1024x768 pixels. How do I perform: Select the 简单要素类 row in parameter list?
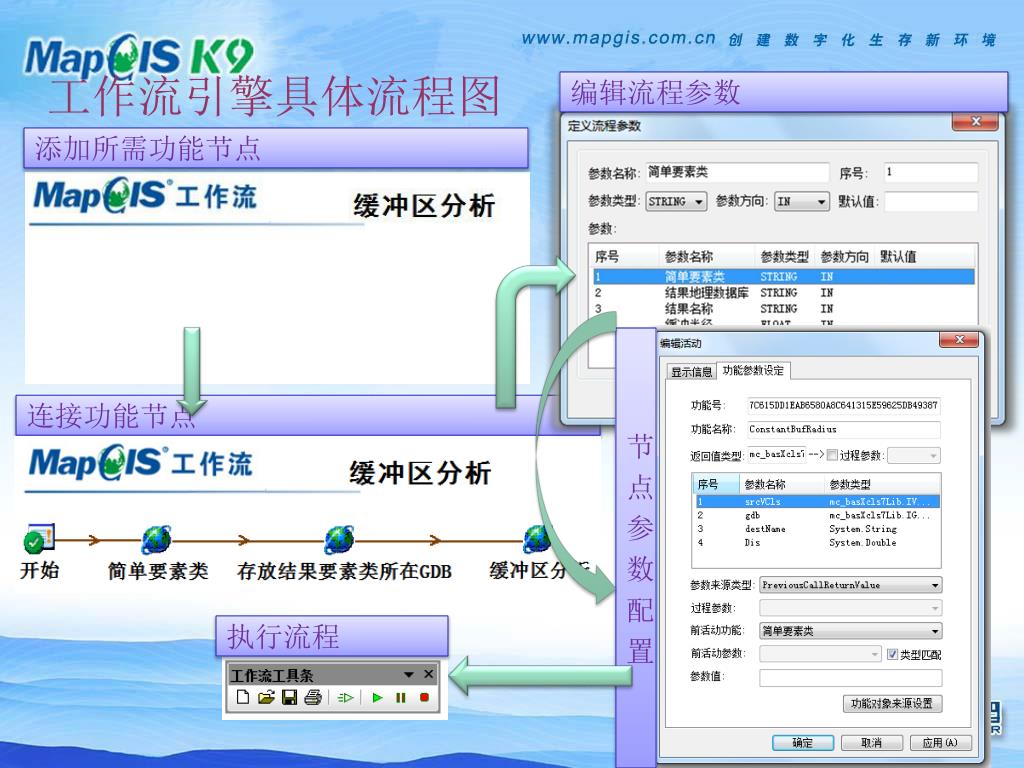point(784,276)
